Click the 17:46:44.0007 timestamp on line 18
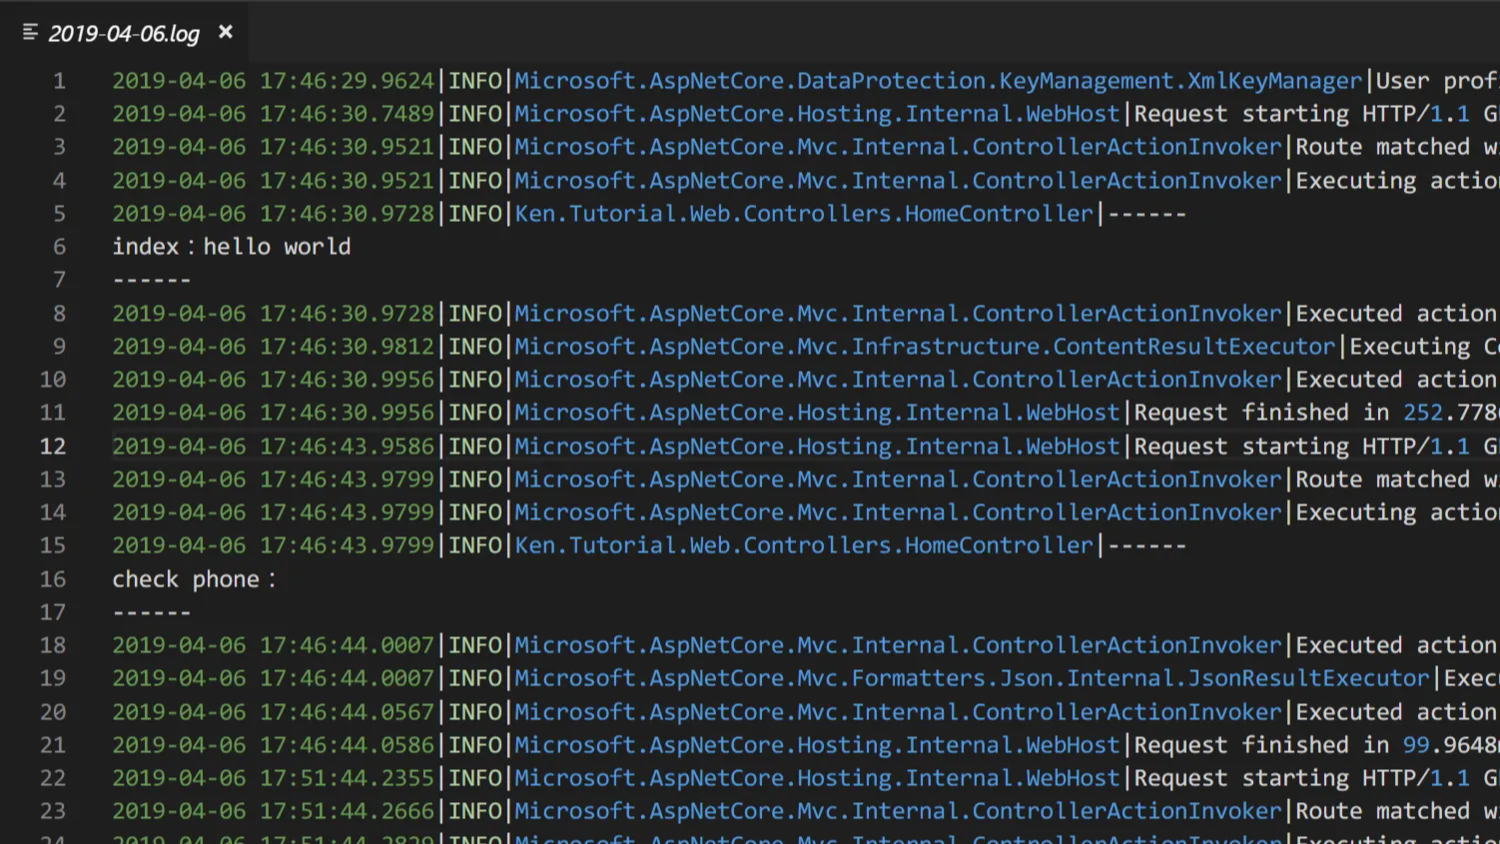This screenshot has width=1500, height=844. coord(347,645)
